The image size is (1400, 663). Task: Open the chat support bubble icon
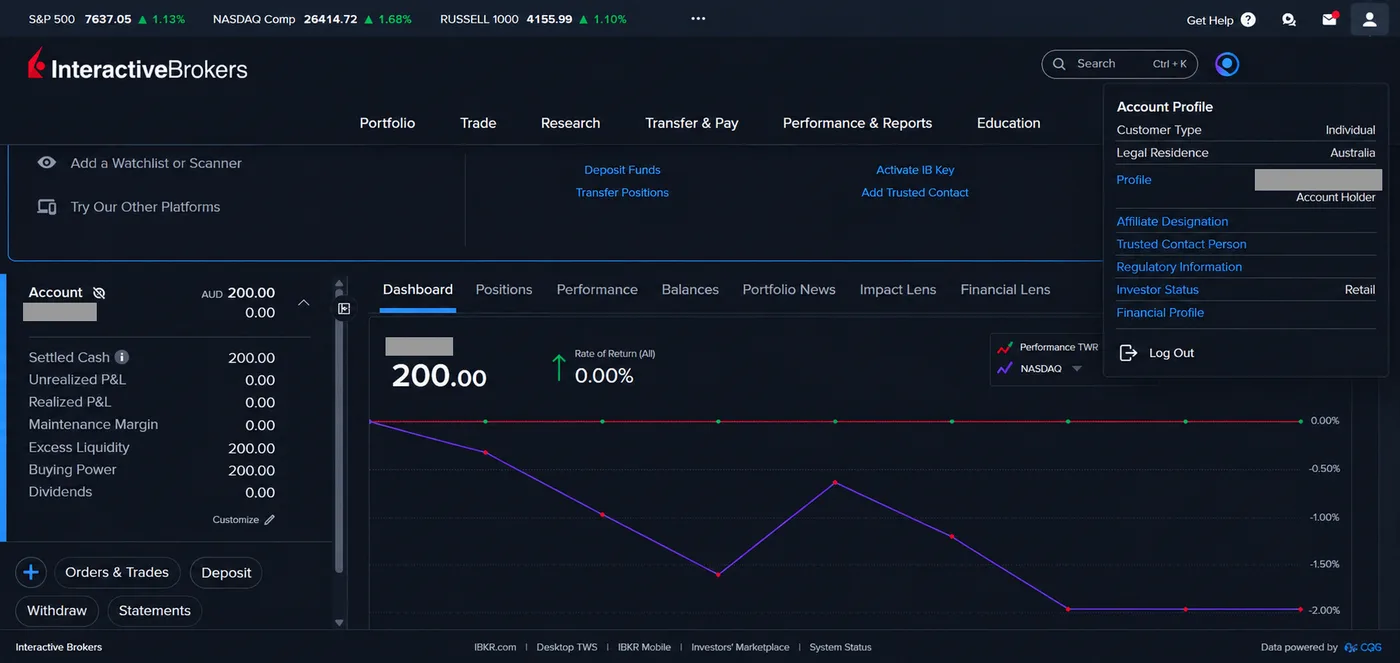pyautogui.click(x=1289, y=20)
